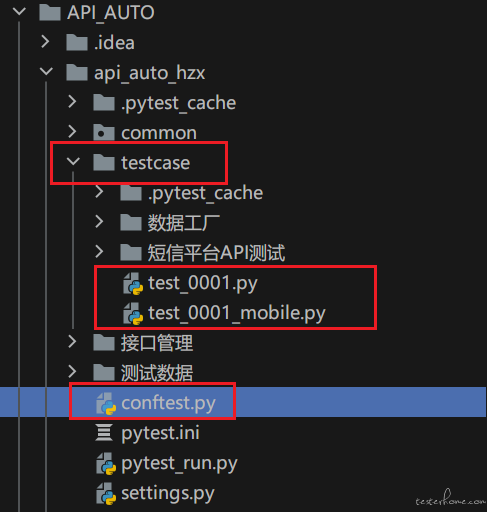Expand the 数据工厂 folder

click(99, 221)
